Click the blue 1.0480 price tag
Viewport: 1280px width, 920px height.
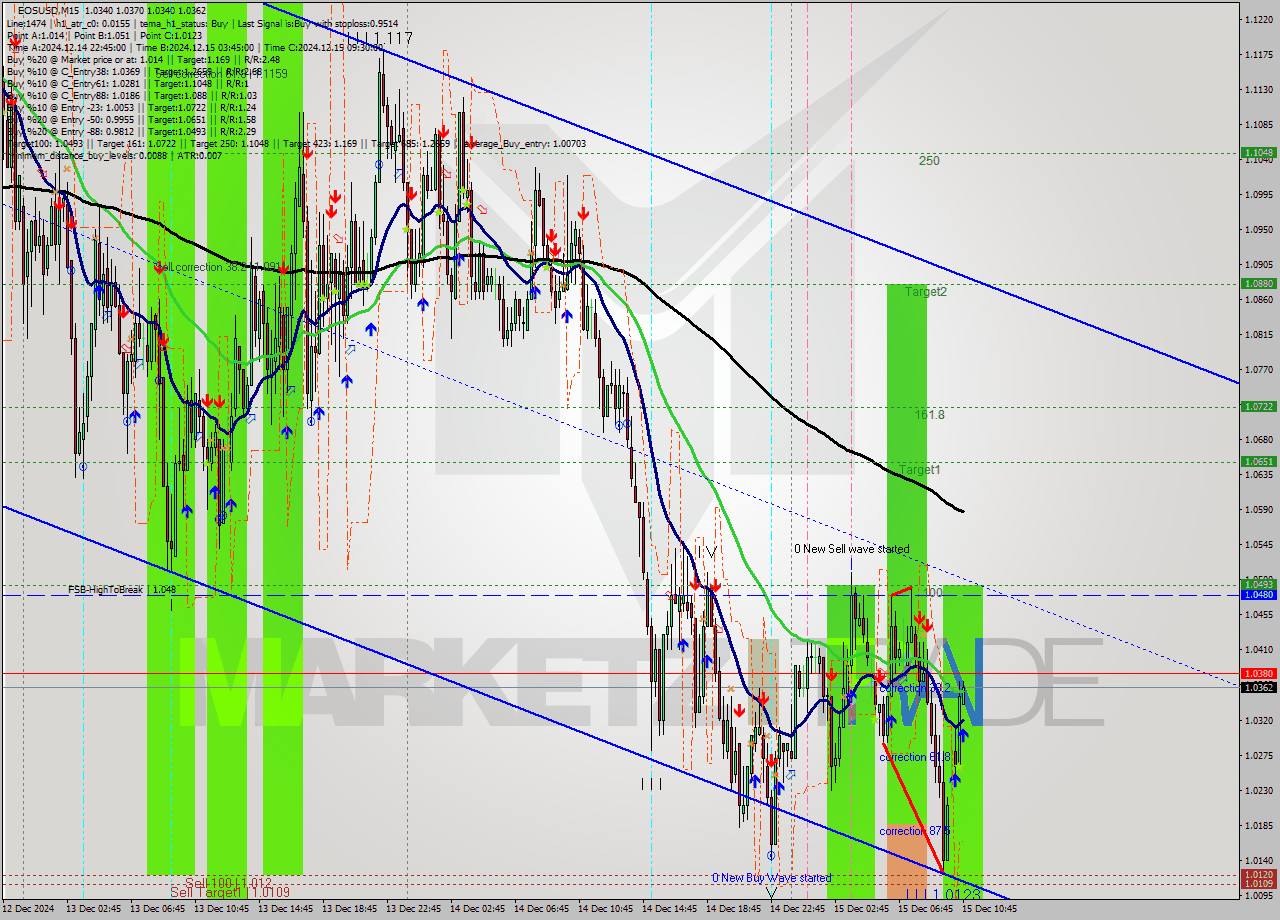(x=1258, y=594)
